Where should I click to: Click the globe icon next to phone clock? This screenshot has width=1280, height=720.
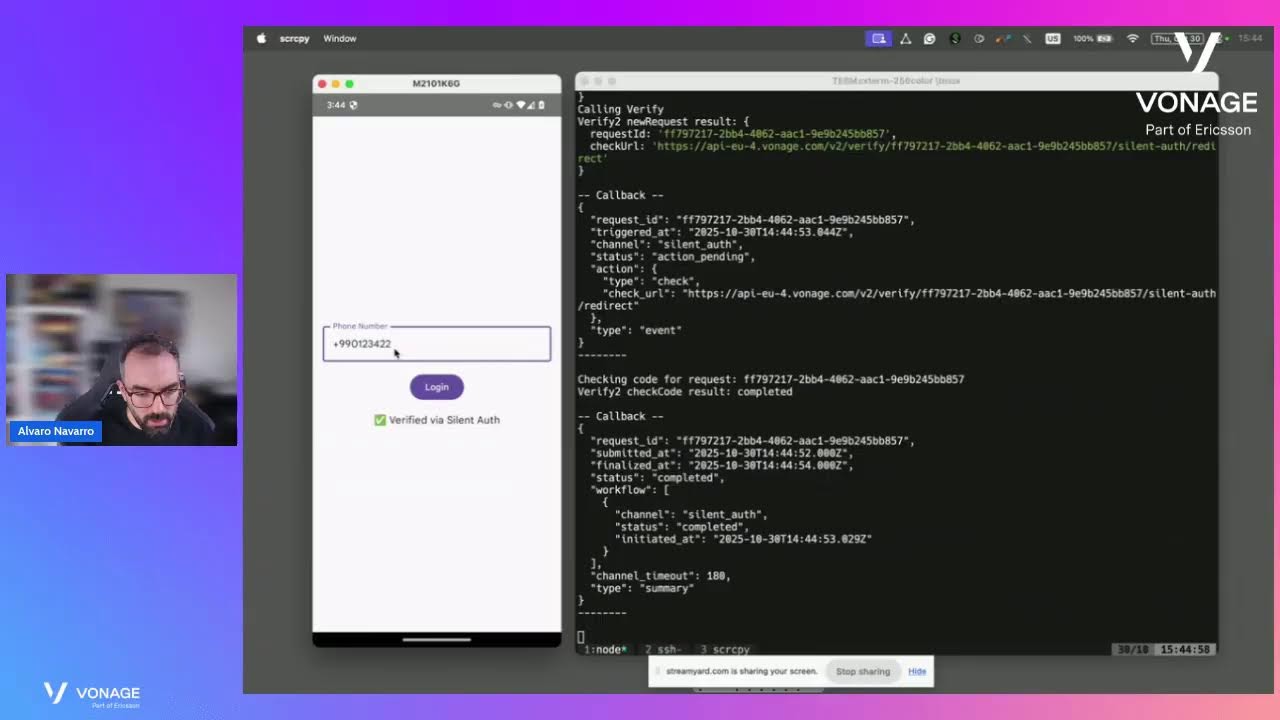[353, 105]
